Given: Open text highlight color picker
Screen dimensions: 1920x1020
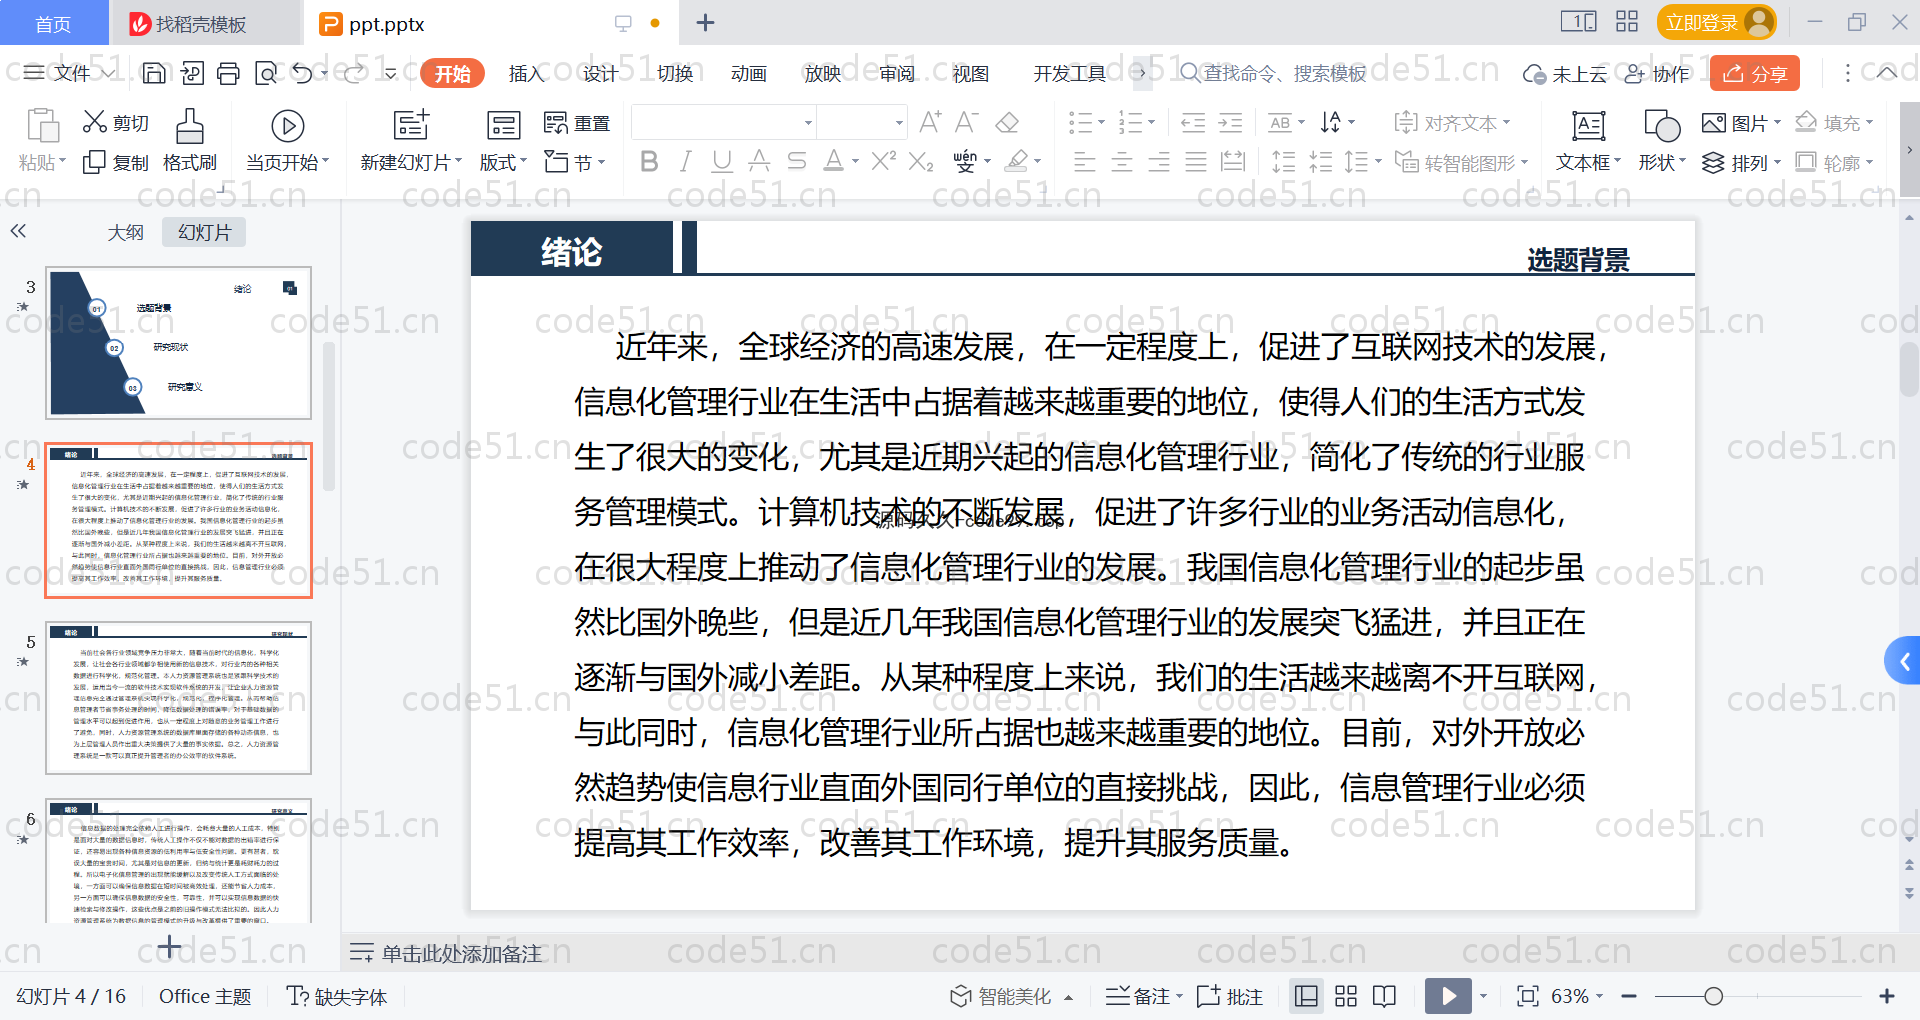Looking at the screenshot, I should point(1017,160).
